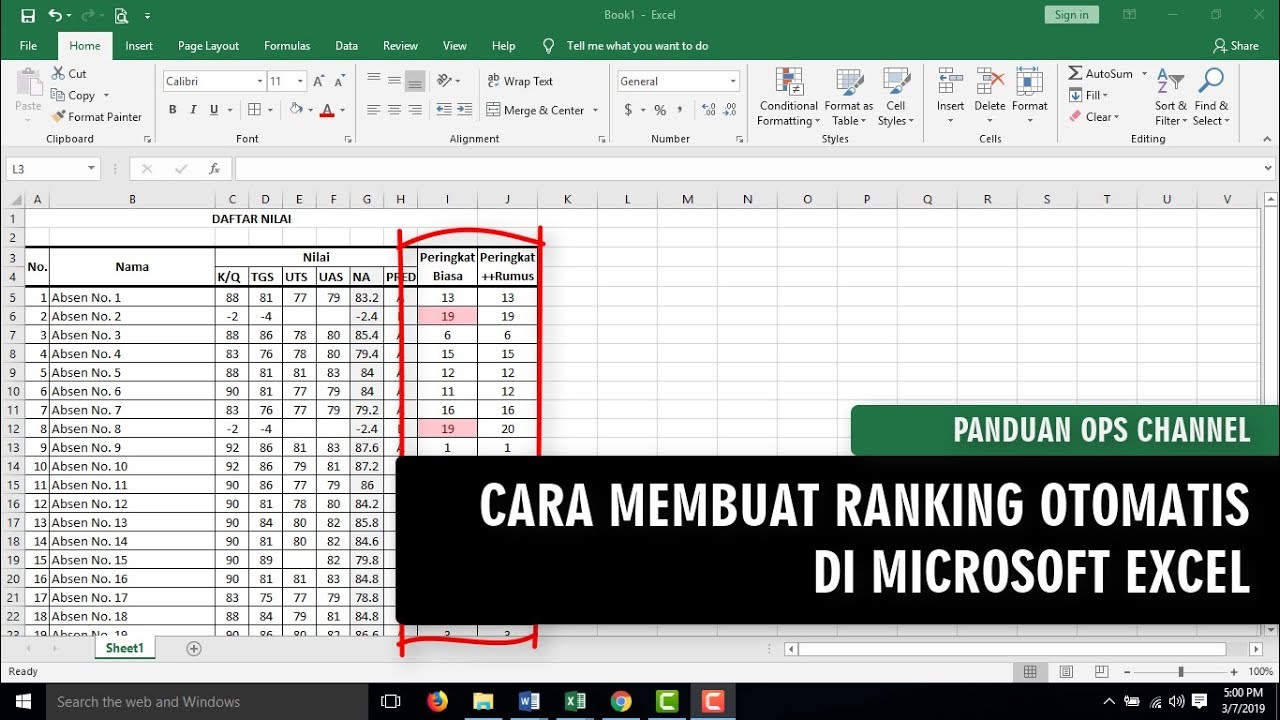Viewport: 1280px width, 720px height.
Task: Click Search the web and Windows box
Action: pyautogui.click(x=208, y=701)
